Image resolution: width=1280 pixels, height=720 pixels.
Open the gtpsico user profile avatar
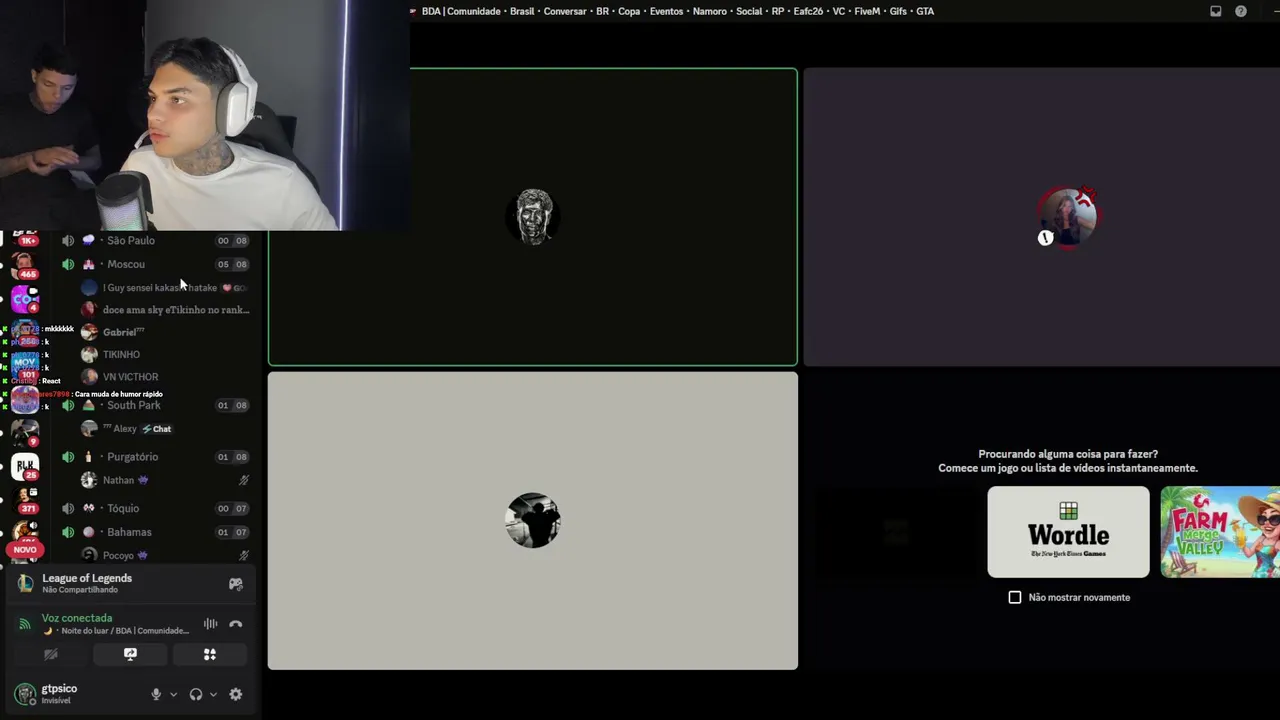[x=25, y=693]
